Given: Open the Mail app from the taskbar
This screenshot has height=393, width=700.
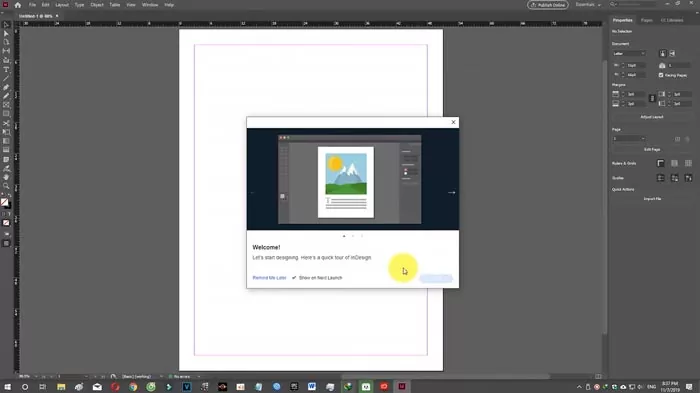Looking at the screenshot, I should click(x=97, y=387).
